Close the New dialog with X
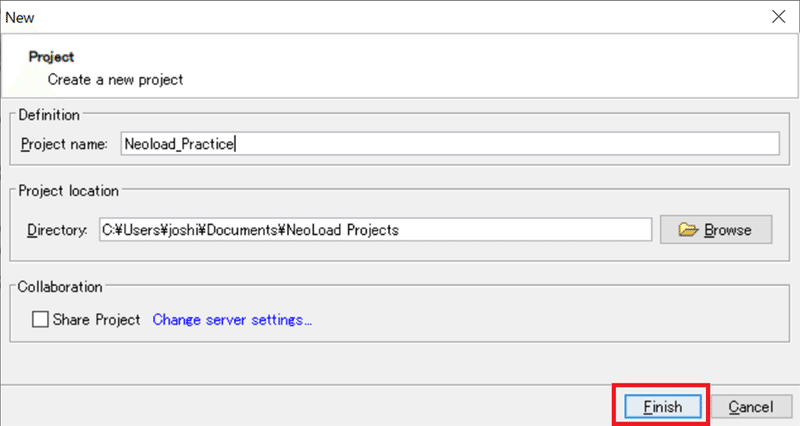The height and width of the screenshot is (426, 800). pyautogui.click(x=779, y=17)
